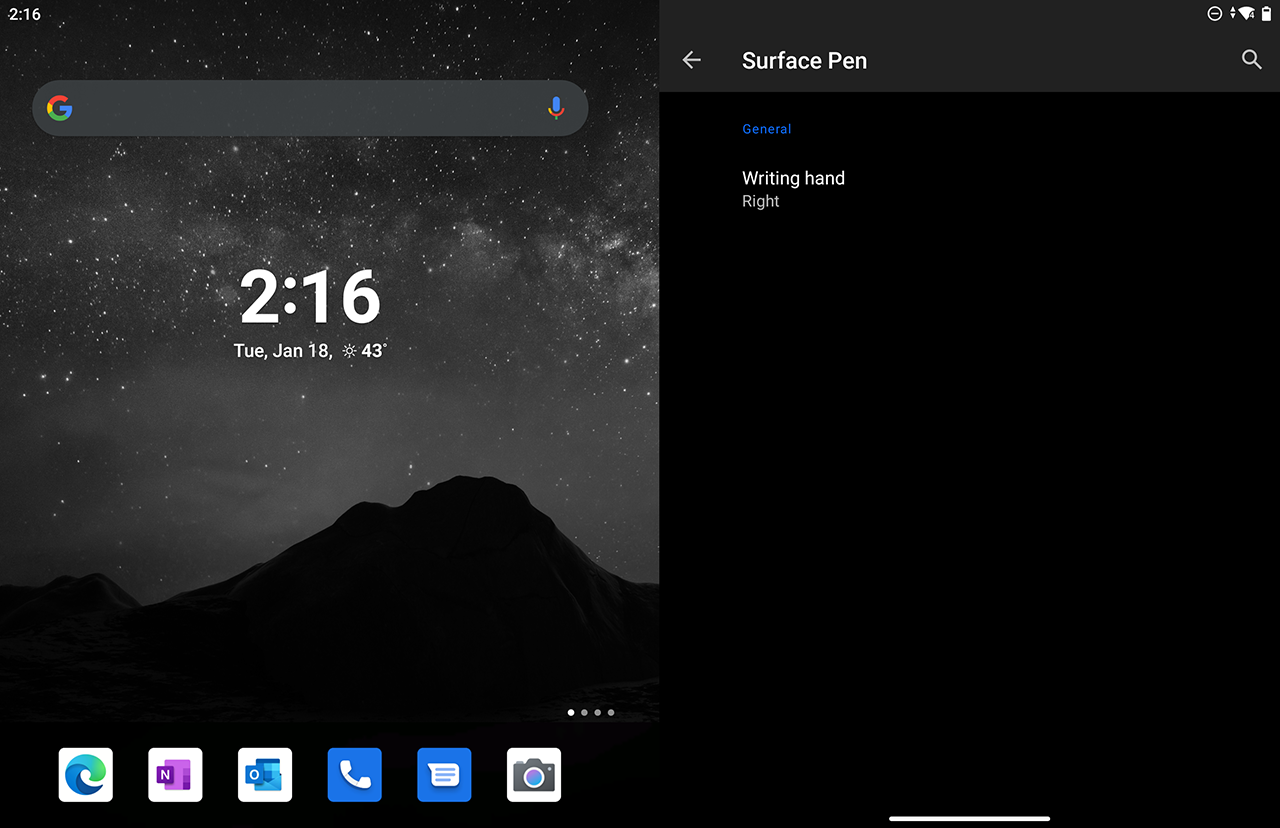Launch the OneNote app from dock
Image resolution: width=1280 pixels, height=828 pixels.
[175, 775]
